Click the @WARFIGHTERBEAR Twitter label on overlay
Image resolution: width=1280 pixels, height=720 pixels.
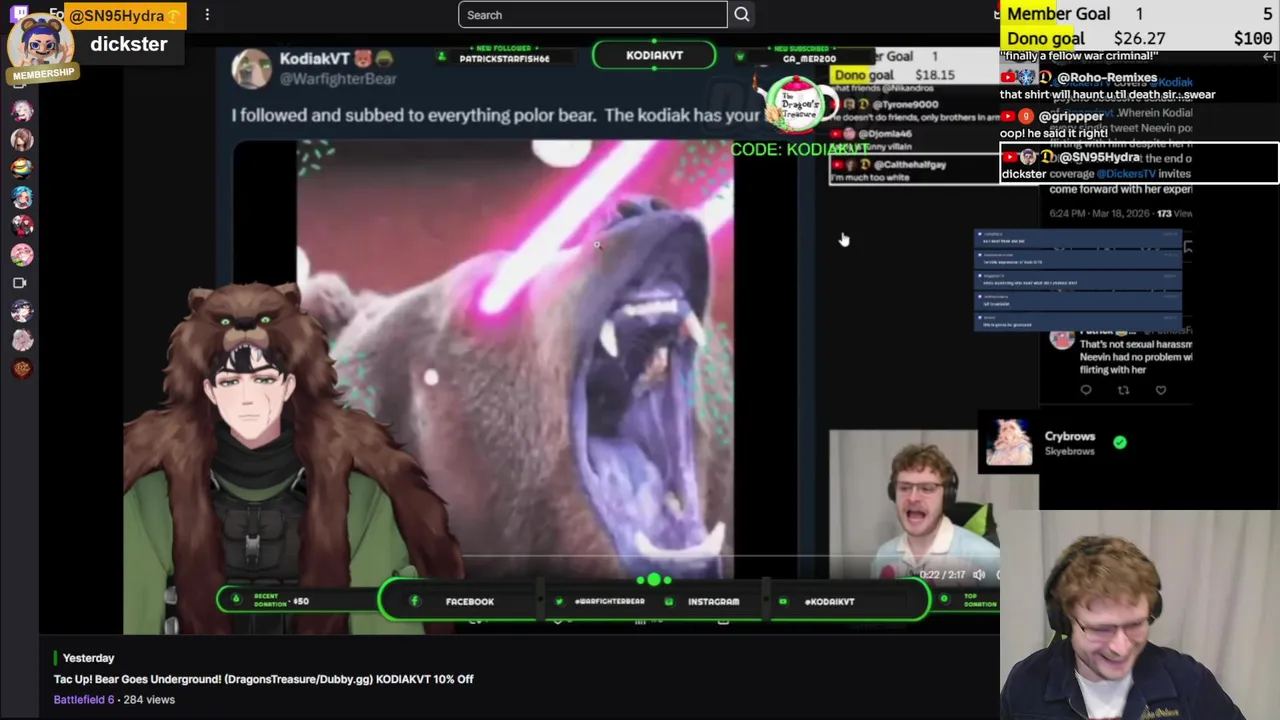click(x=609, y=601)
